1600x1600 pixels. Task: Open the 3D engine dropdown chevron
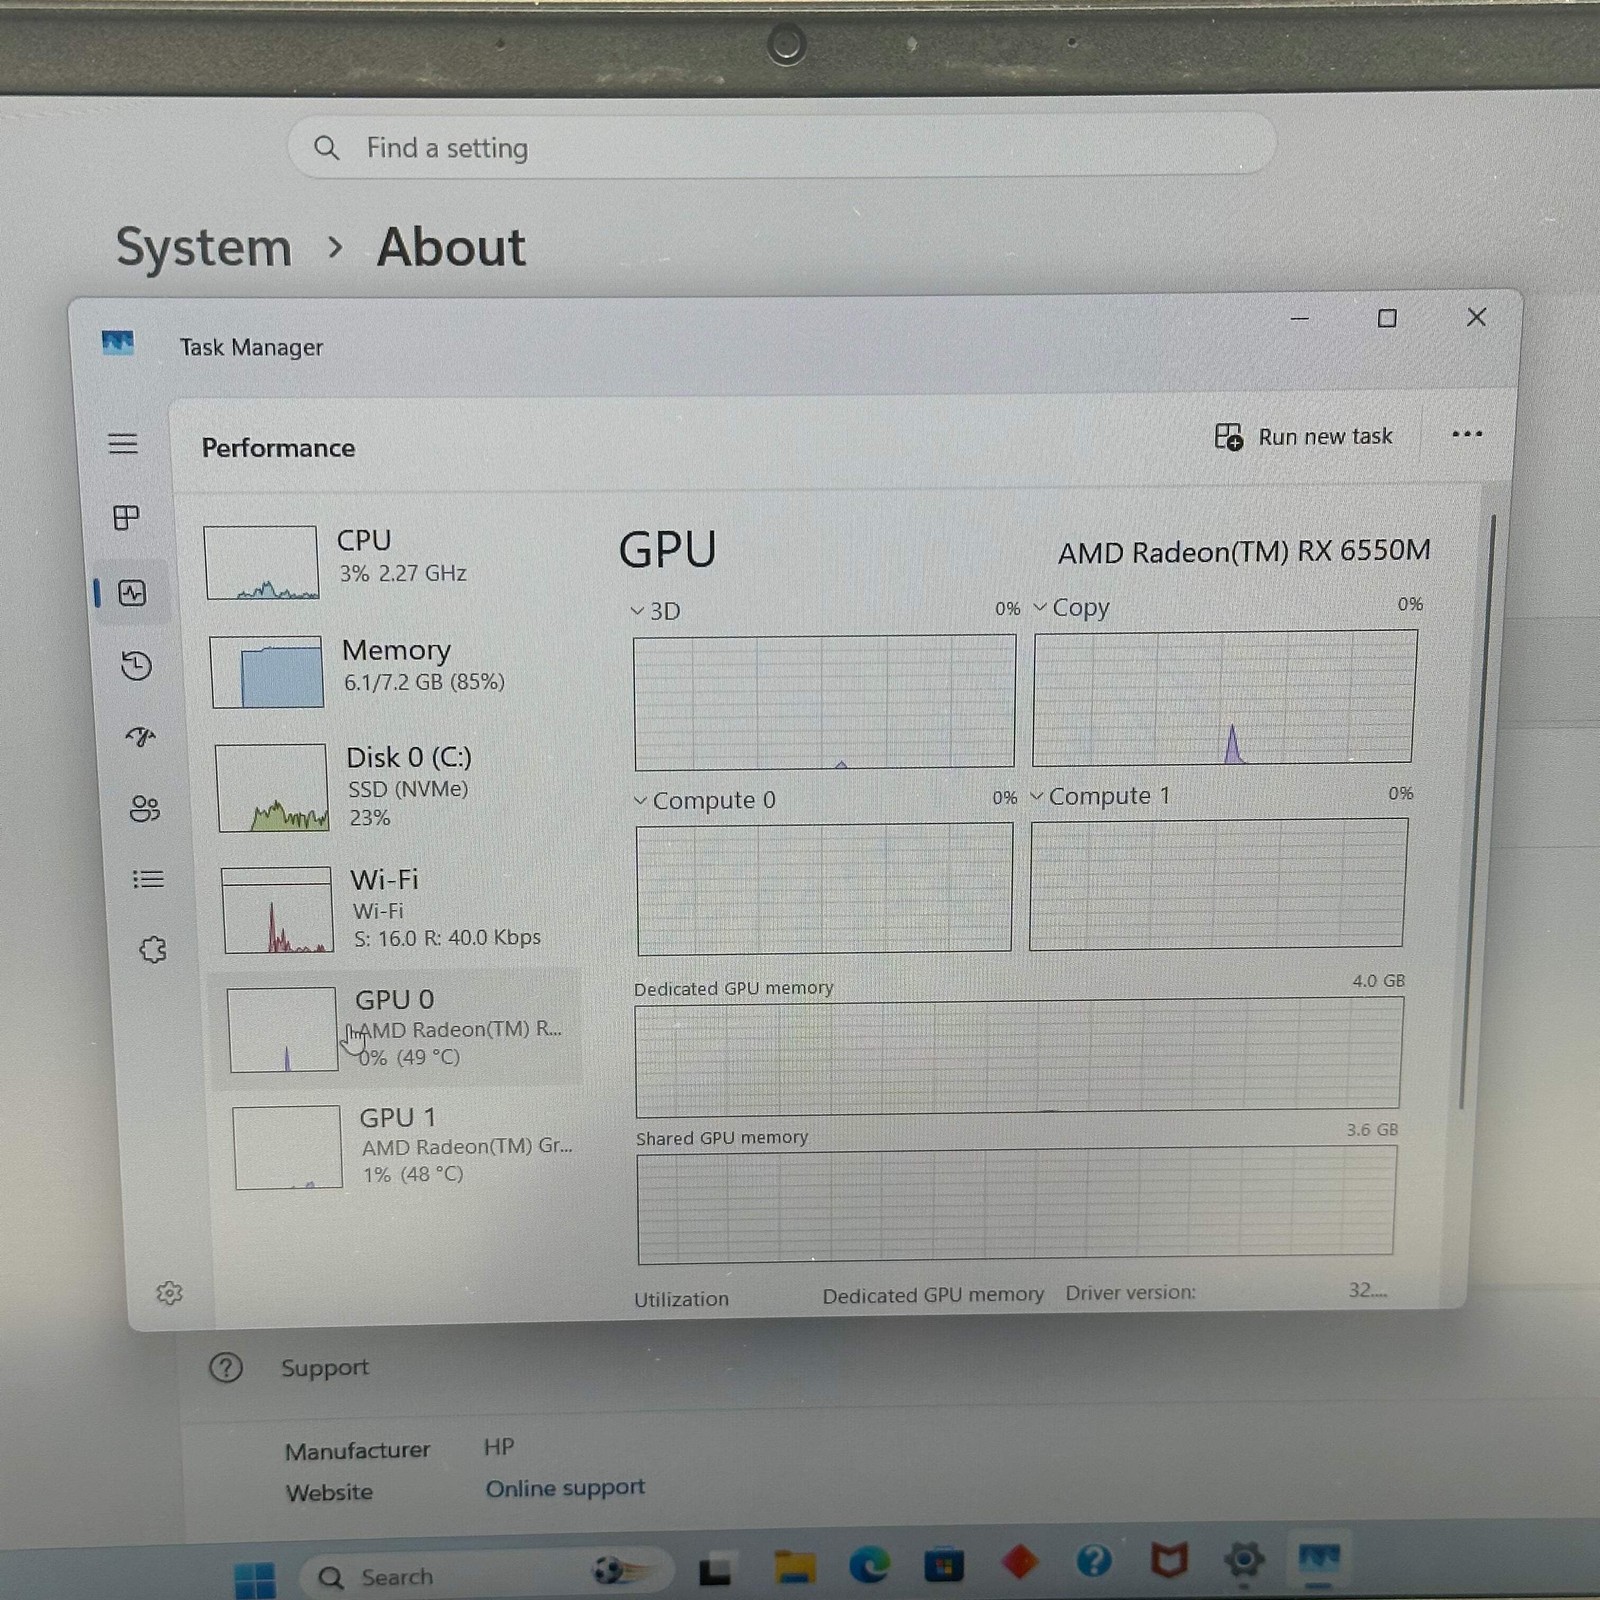(x=637, y=611)
